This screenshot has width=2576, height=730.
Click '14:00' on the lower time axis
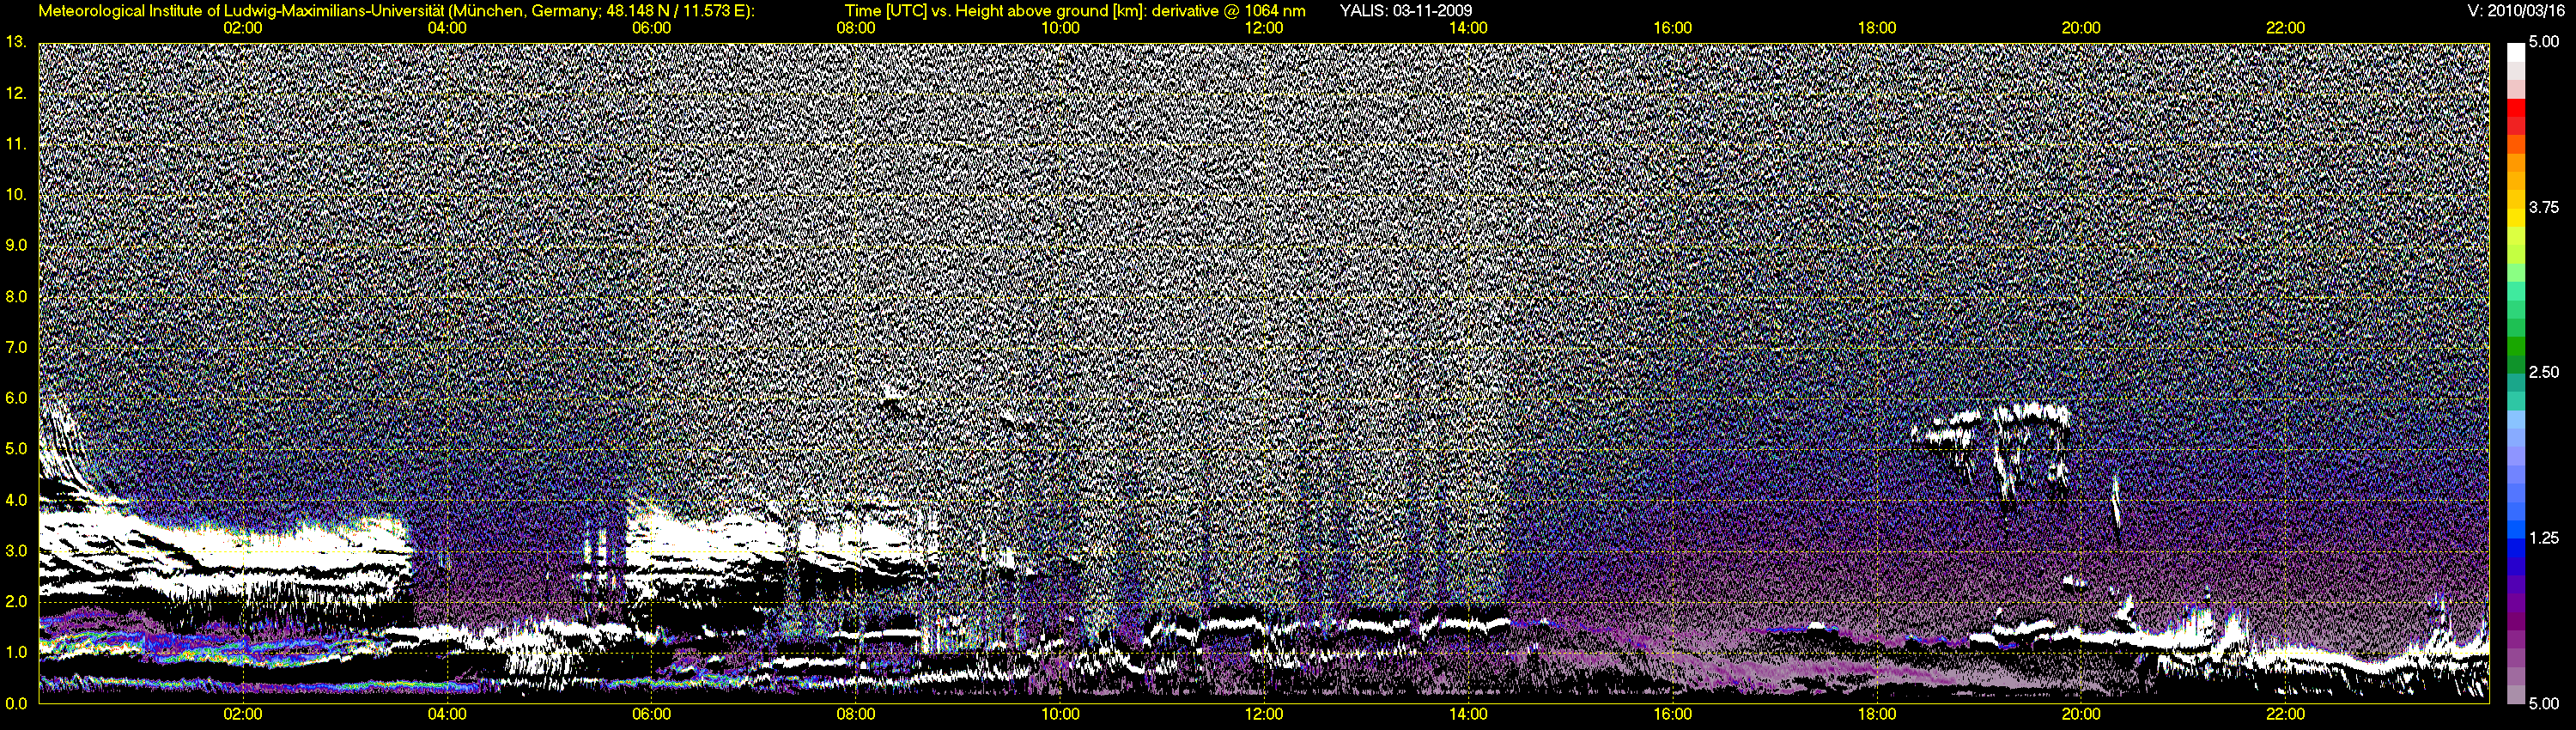pos(1468,714)
